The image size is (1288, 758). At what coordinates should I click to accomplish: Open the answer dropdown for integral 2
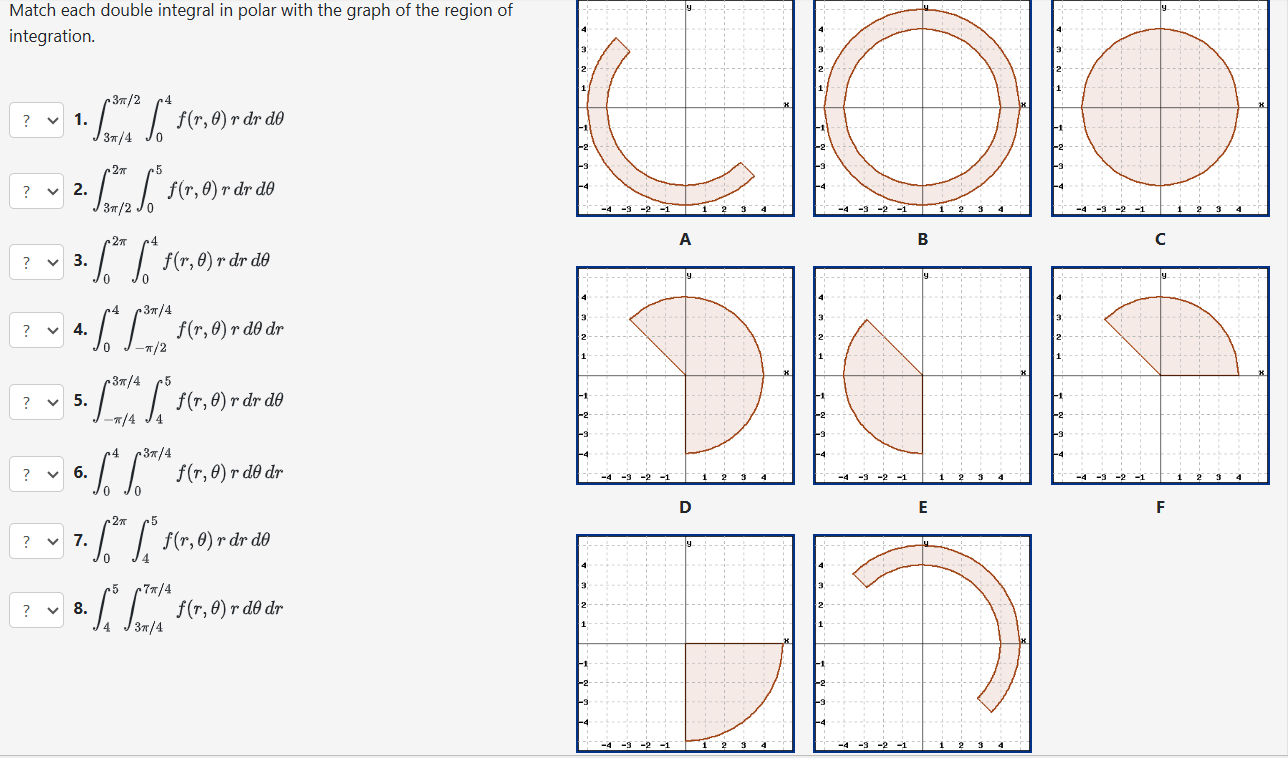click(36, 190)
